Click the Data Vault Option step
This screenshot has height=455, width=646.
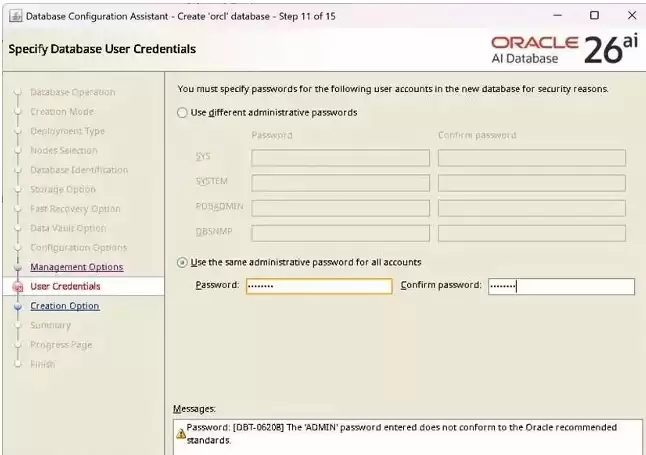(68, 228)
